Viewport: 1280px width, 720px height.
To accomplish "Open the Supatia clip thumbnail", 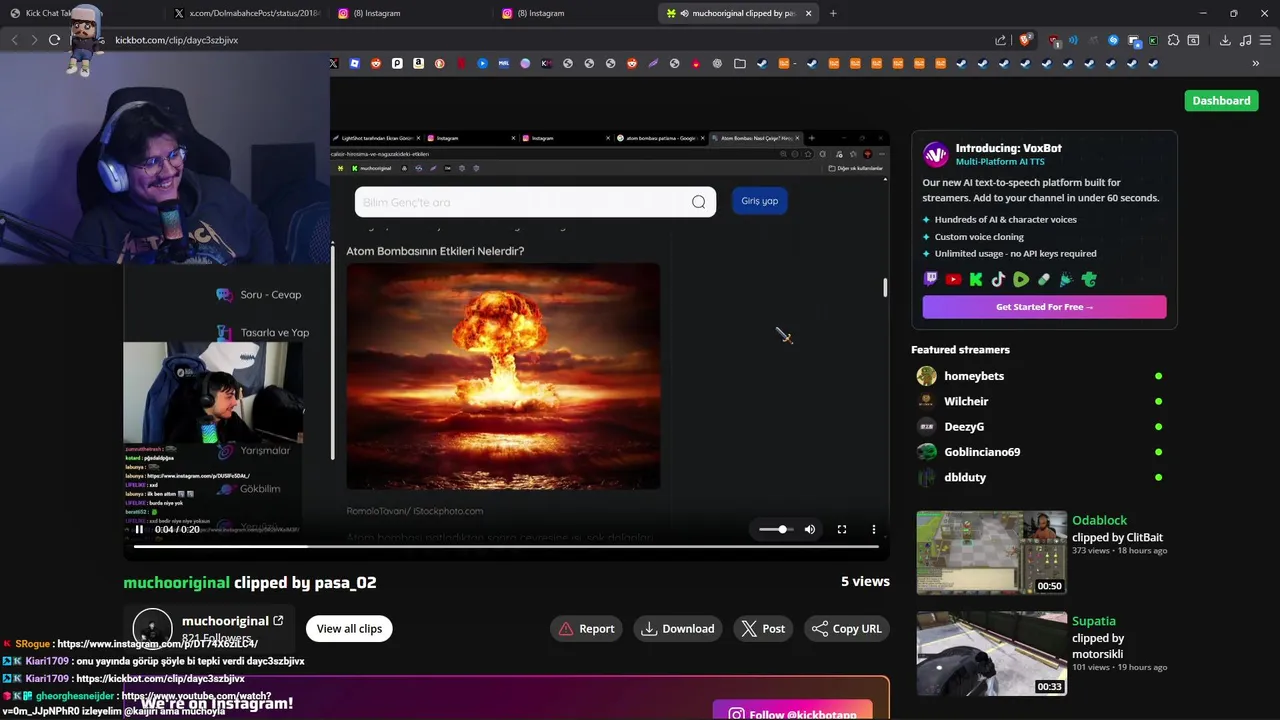I will click(x=991, y=654).
